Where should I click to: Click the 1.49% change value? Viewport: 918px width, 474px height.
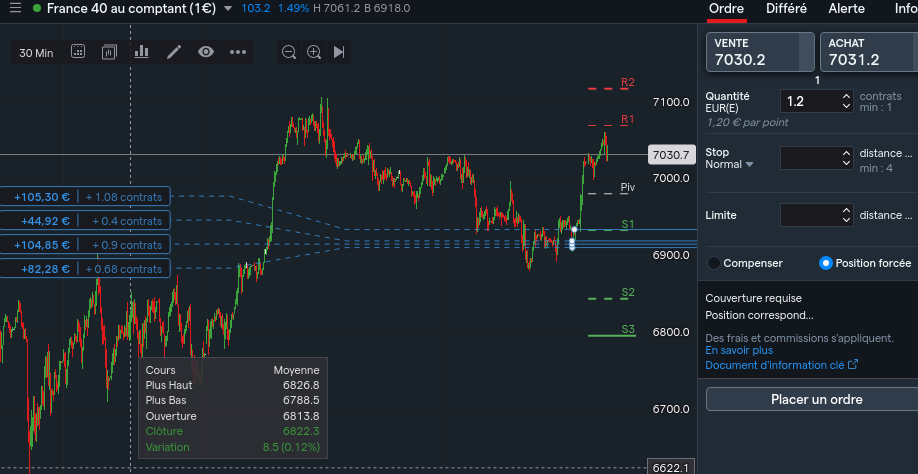293,8
